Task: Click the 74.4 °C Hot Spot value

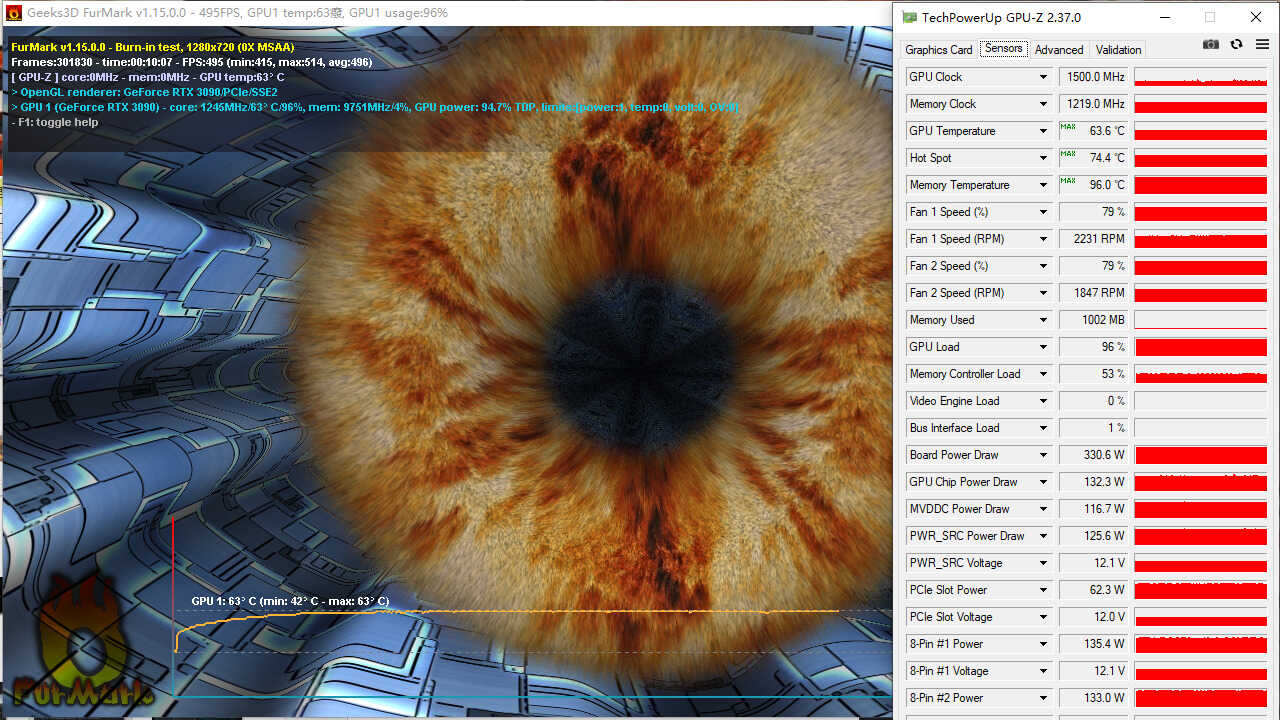Action: (x=1094, y=158)
